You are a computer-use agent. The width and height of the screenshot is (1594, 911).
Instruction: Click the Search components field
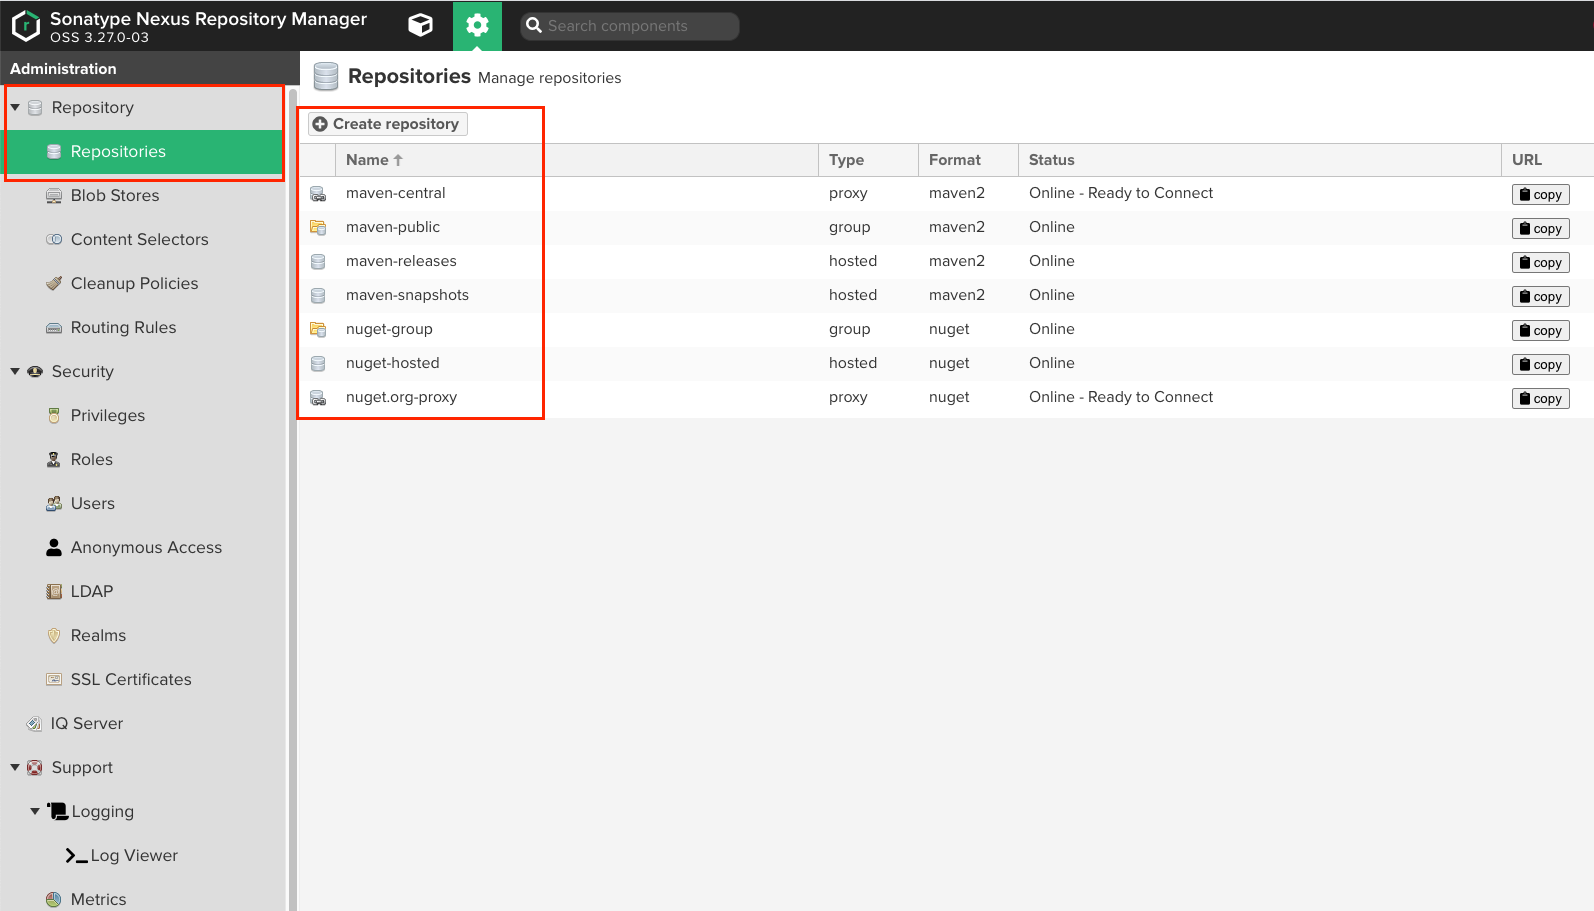coord(630,26)
